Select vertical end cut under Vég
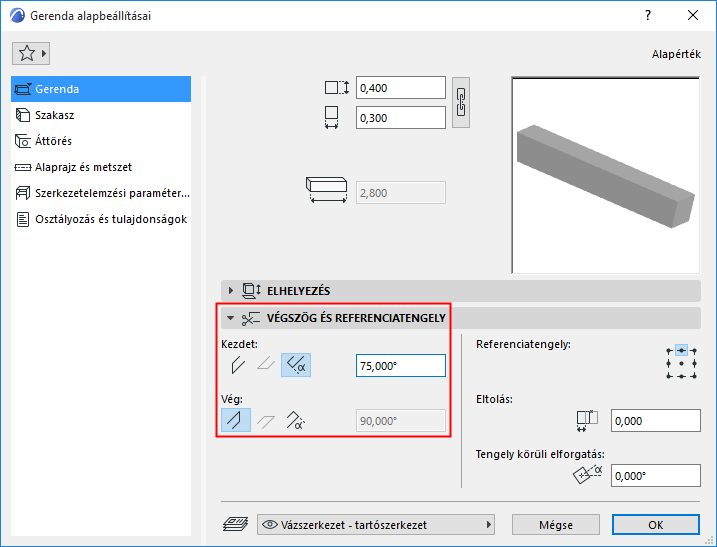This screenshot has width=717, height=547. pos(236,420)
